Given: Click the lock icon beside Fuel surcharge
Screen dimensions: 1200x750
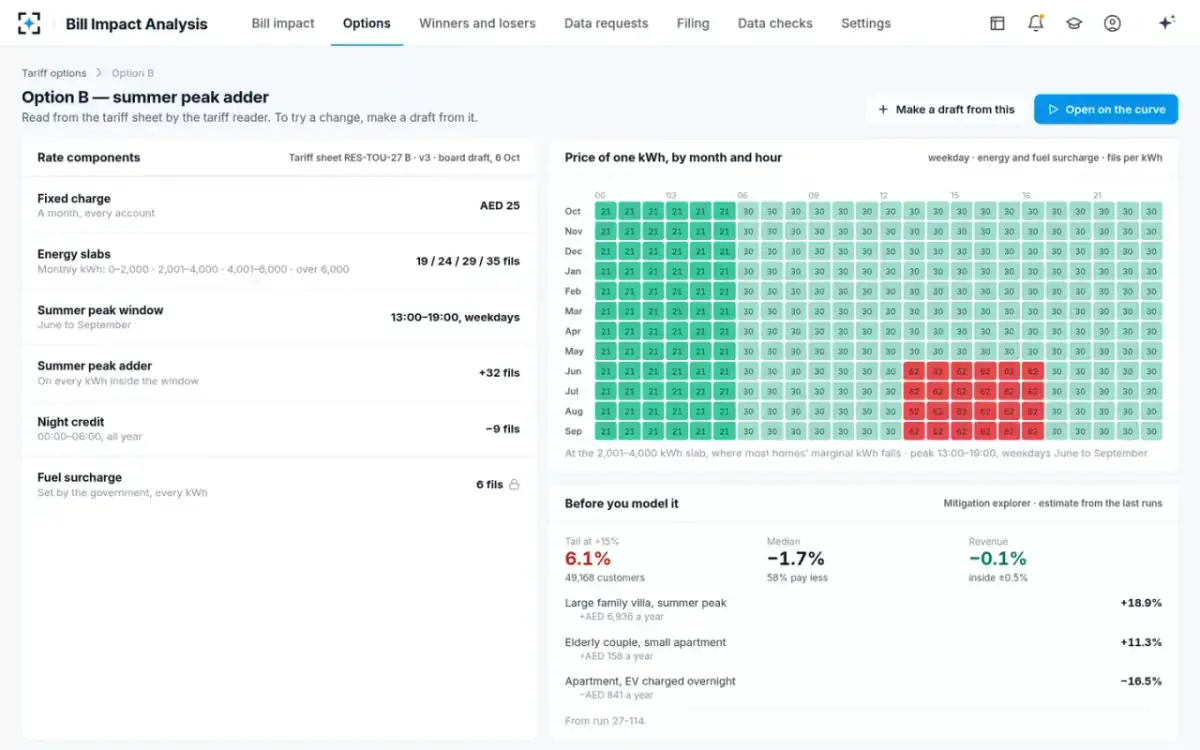Looking at the screenshot, I should 514,485.
